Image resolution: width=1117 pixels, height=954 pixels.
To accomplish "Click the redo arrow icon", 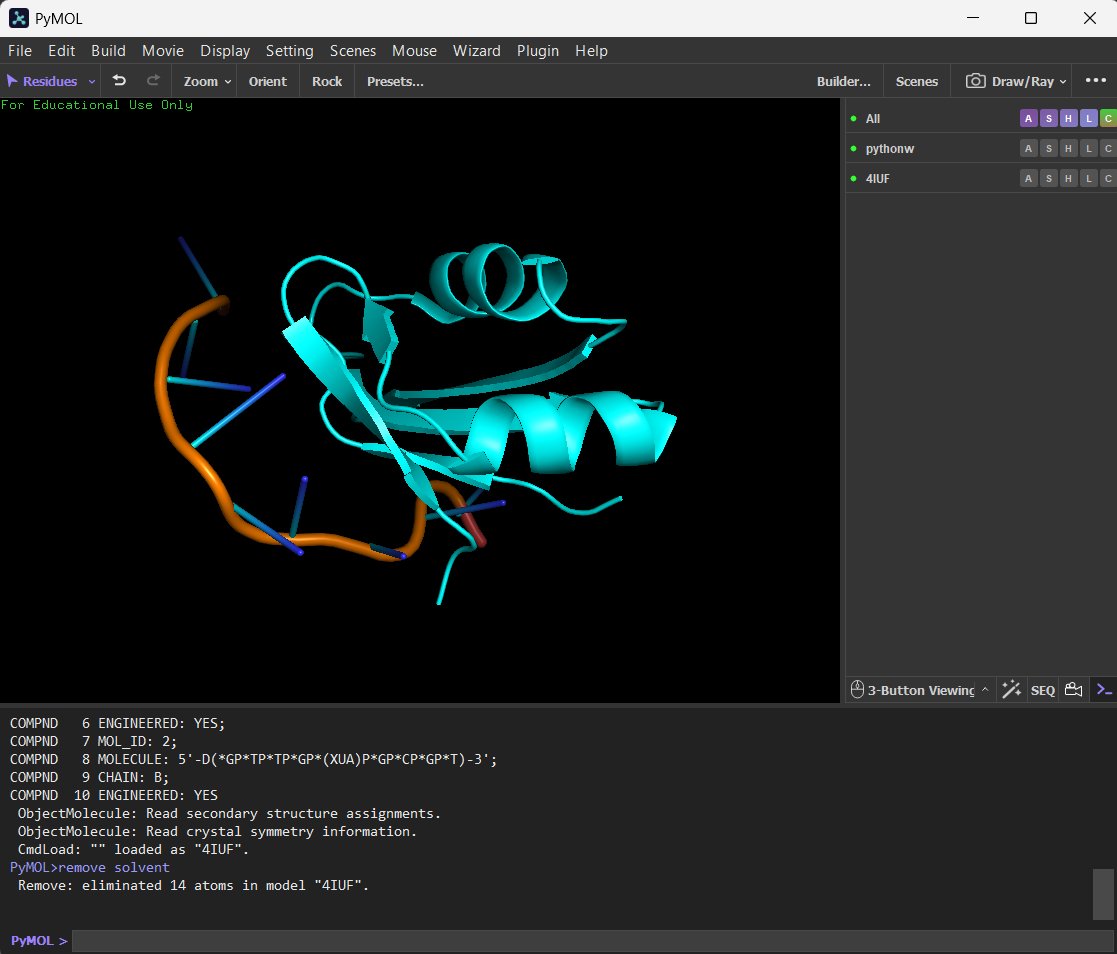I will click(153, 81).
